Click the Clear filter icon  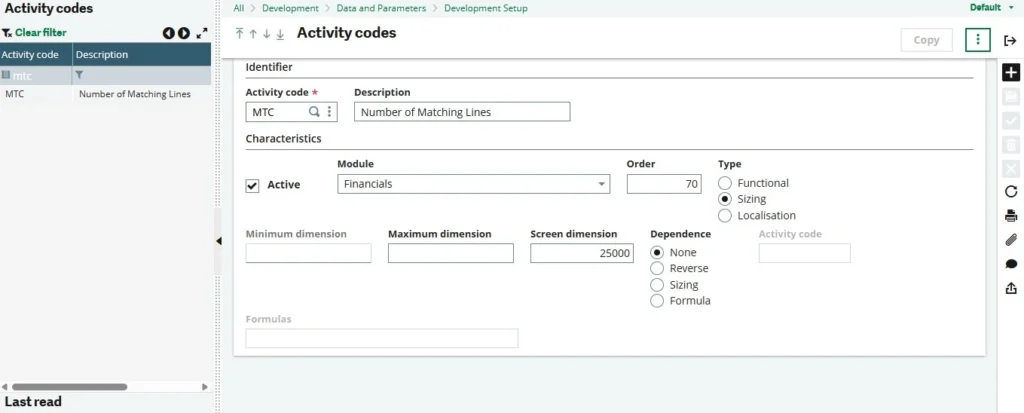click(x=7, y=33)
